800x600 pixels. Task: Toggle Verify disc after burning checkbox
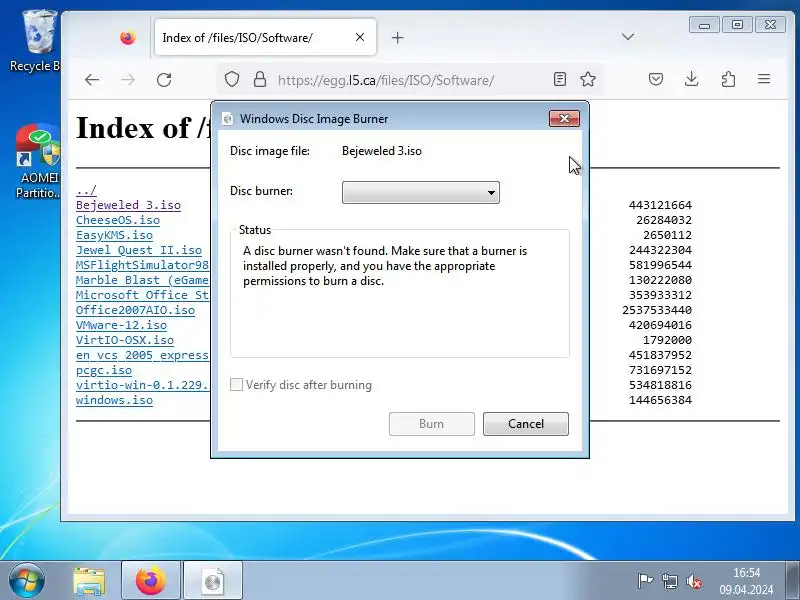pos(236,385)
